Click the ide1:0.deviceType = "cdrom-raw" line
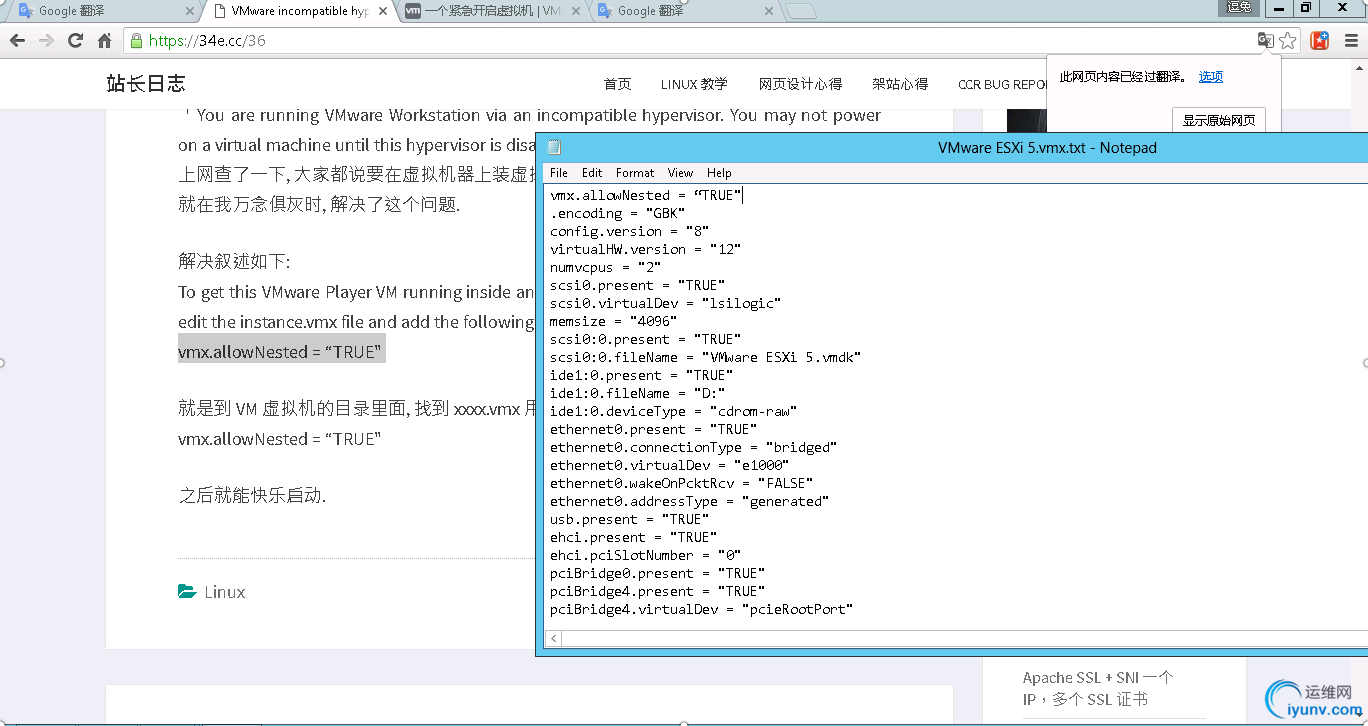Screen dimensions: 1368x726 point(674,411)
